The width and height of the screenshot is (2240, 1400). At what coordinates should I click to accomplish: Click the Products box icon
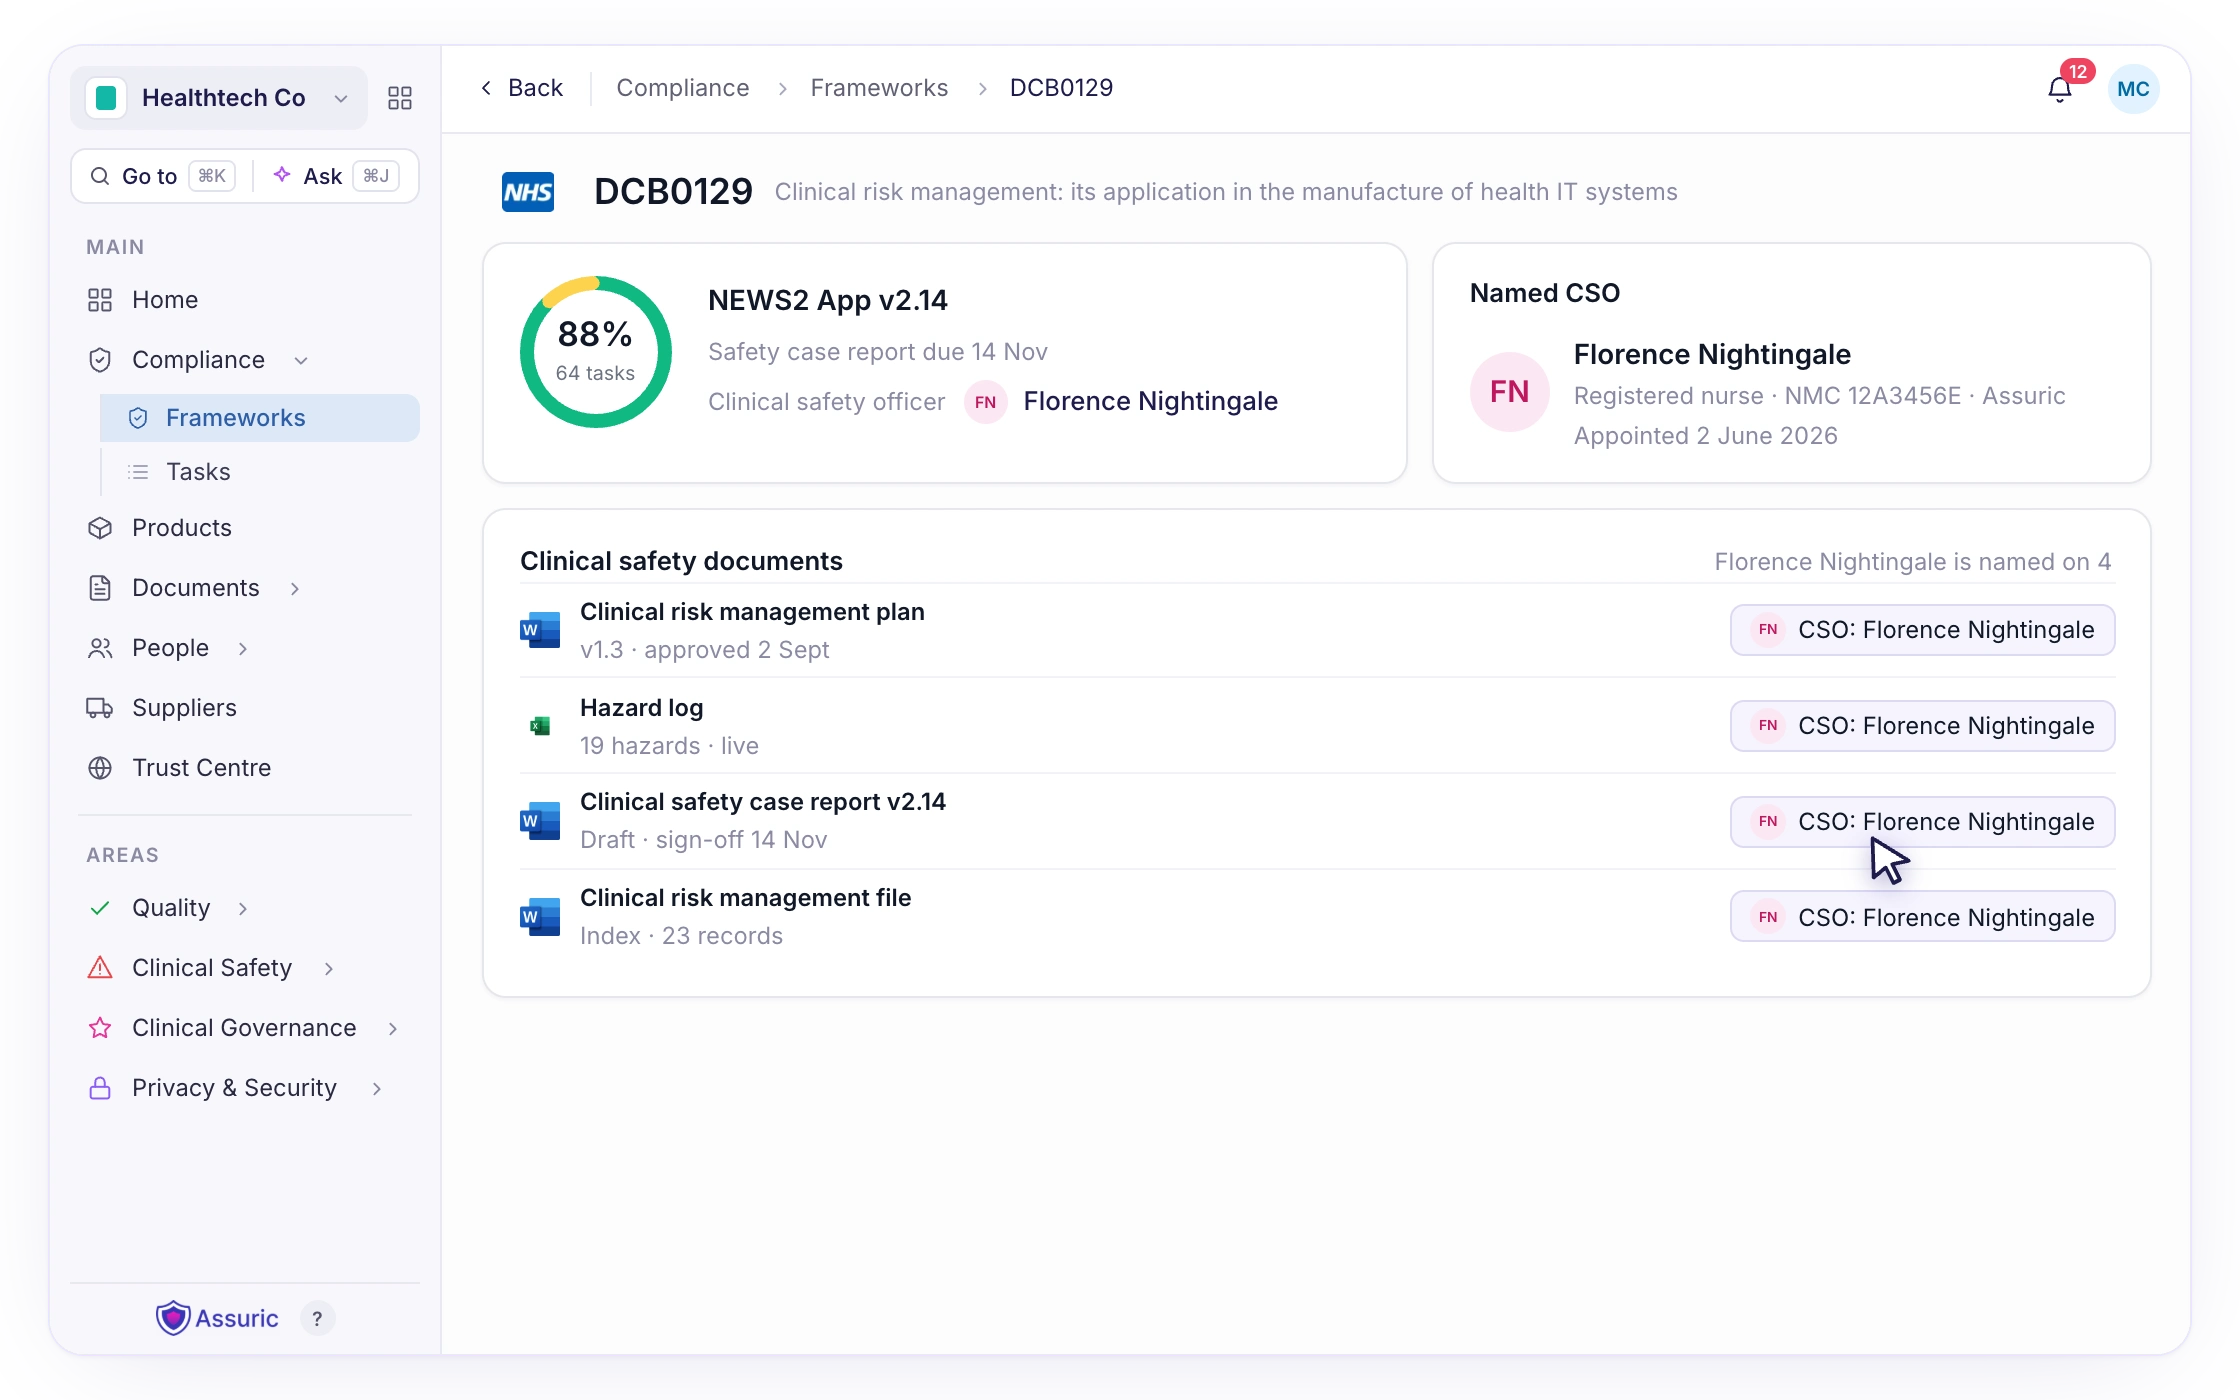pos(100,528)
